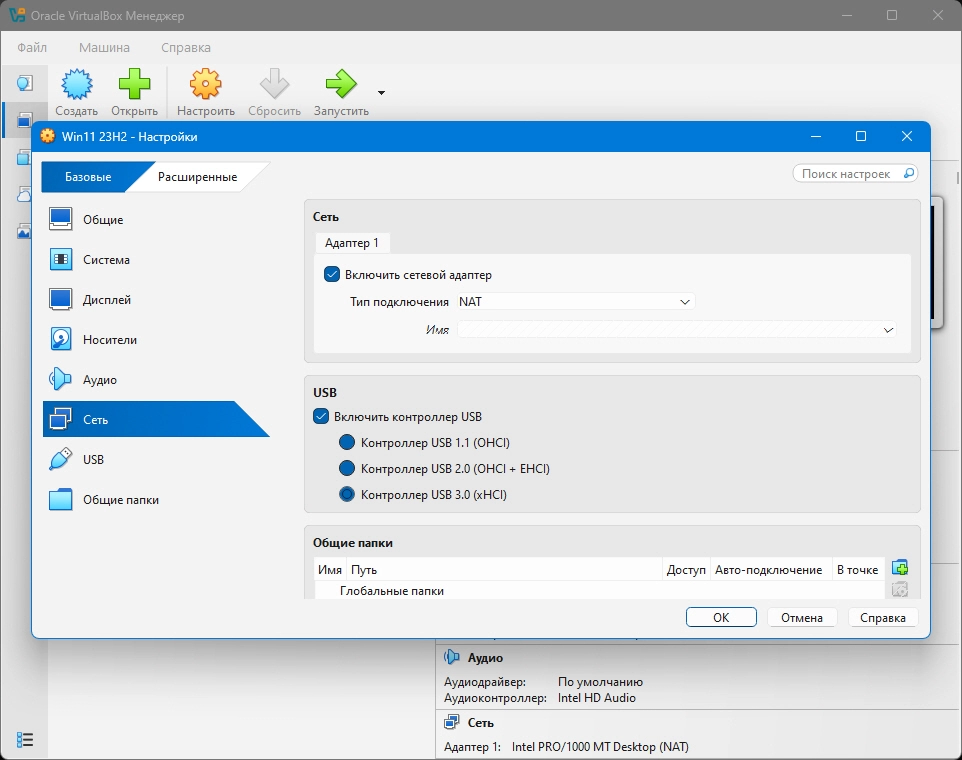Open the USB settings category
Image resolution: width=962 pixels, height=760 pixels.
[x=156, y=459]
